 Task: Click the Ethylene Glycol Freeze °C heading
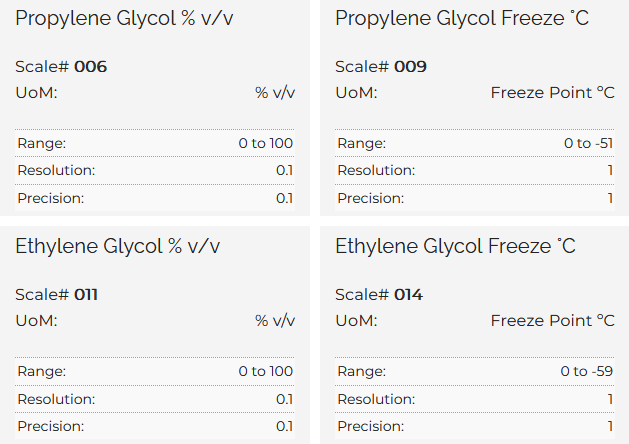click(x=455, y=246)
